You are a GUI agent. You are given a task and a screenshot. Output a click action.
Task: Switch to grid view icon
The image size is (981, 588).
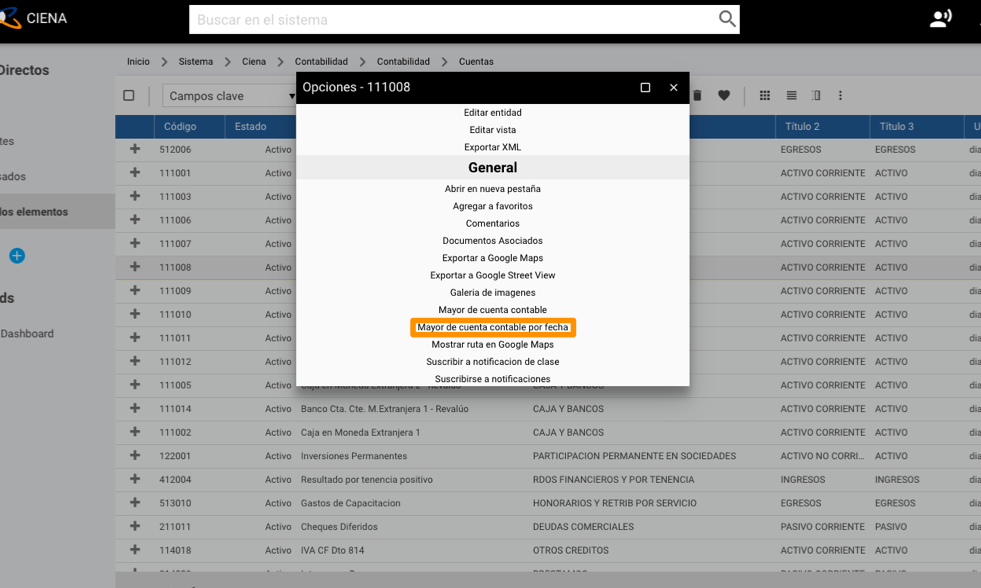[765, 96]
